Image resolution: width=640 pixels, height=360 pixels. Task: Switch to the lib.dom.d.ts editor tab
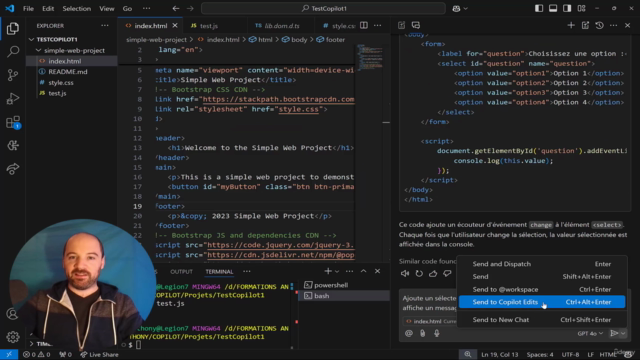(x=282, y=26)
